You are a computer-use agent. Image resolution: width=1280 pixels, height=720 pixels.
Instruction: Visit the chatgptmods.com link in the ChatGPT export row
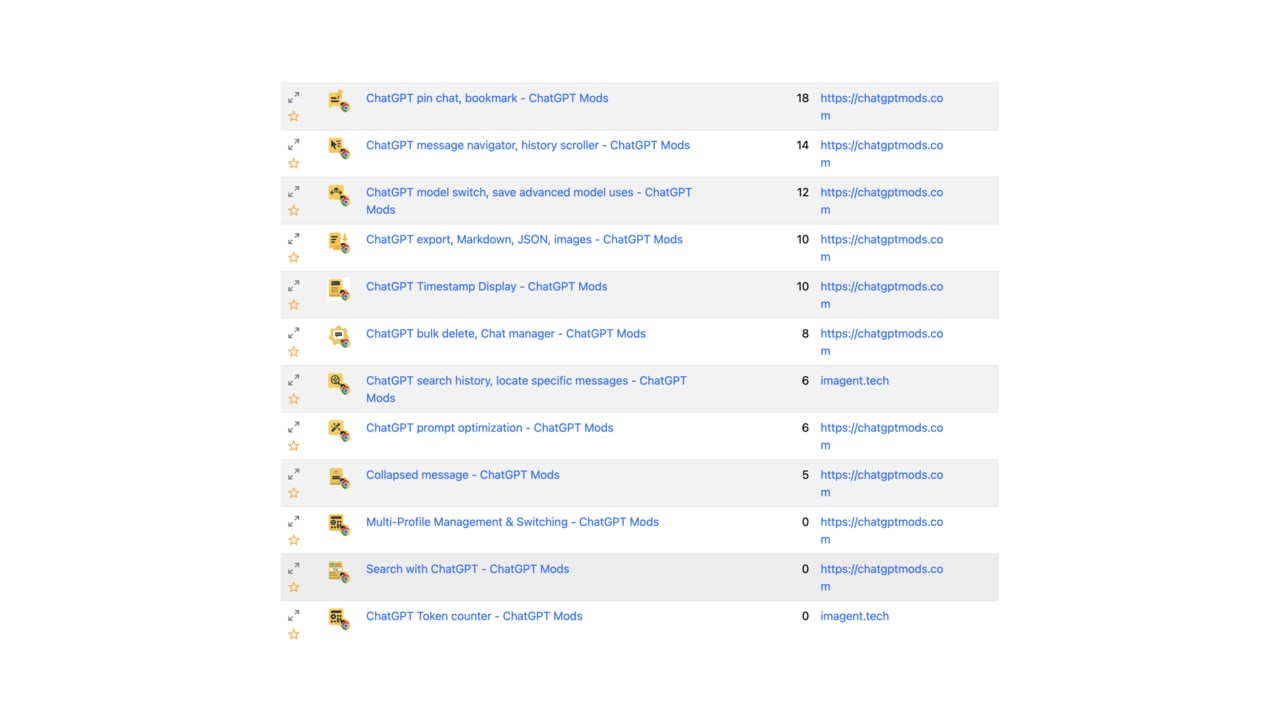click(x=882, y=248)
